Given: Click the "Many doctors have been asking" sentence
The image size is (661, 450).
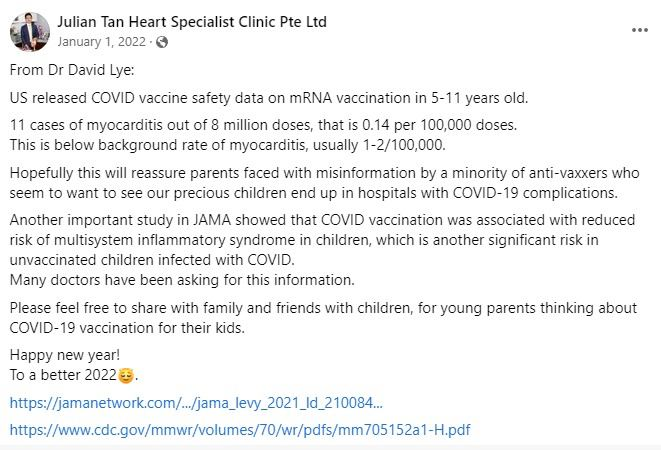Looking at the screenshot, I should click(181, 279).
